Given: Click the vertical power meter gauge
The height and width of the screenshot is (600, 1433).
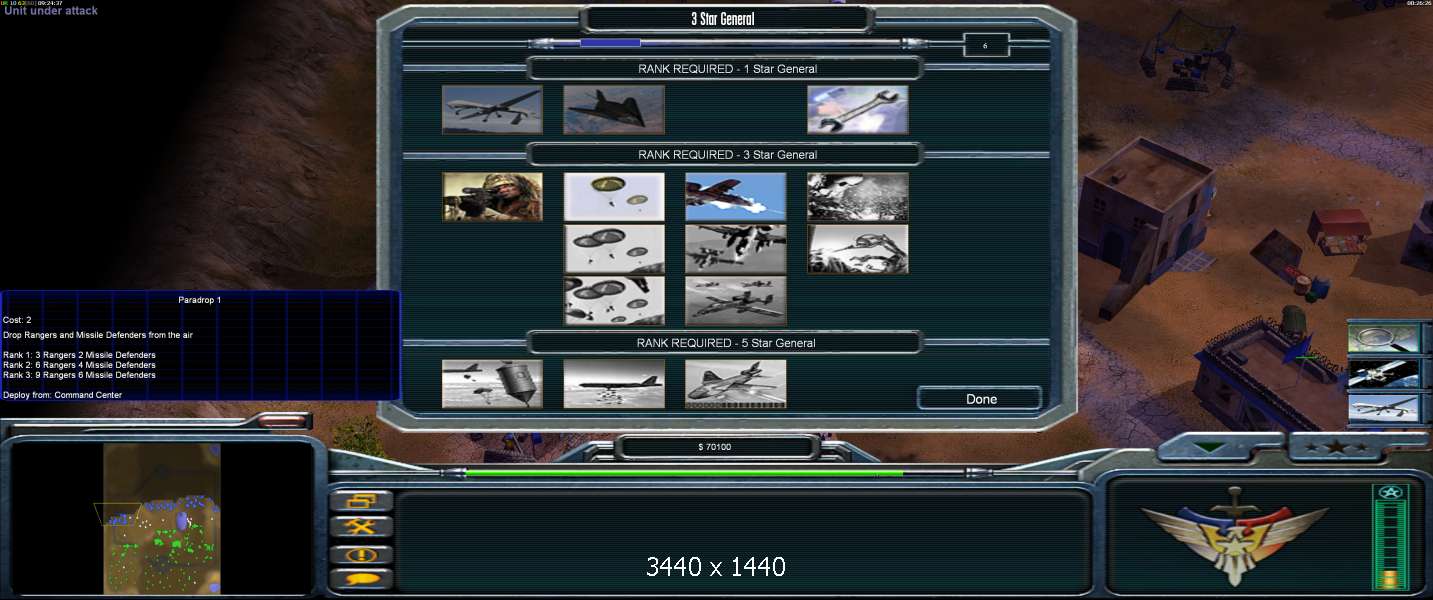Looking at the screenshot, I should (x=1391, y=537).
